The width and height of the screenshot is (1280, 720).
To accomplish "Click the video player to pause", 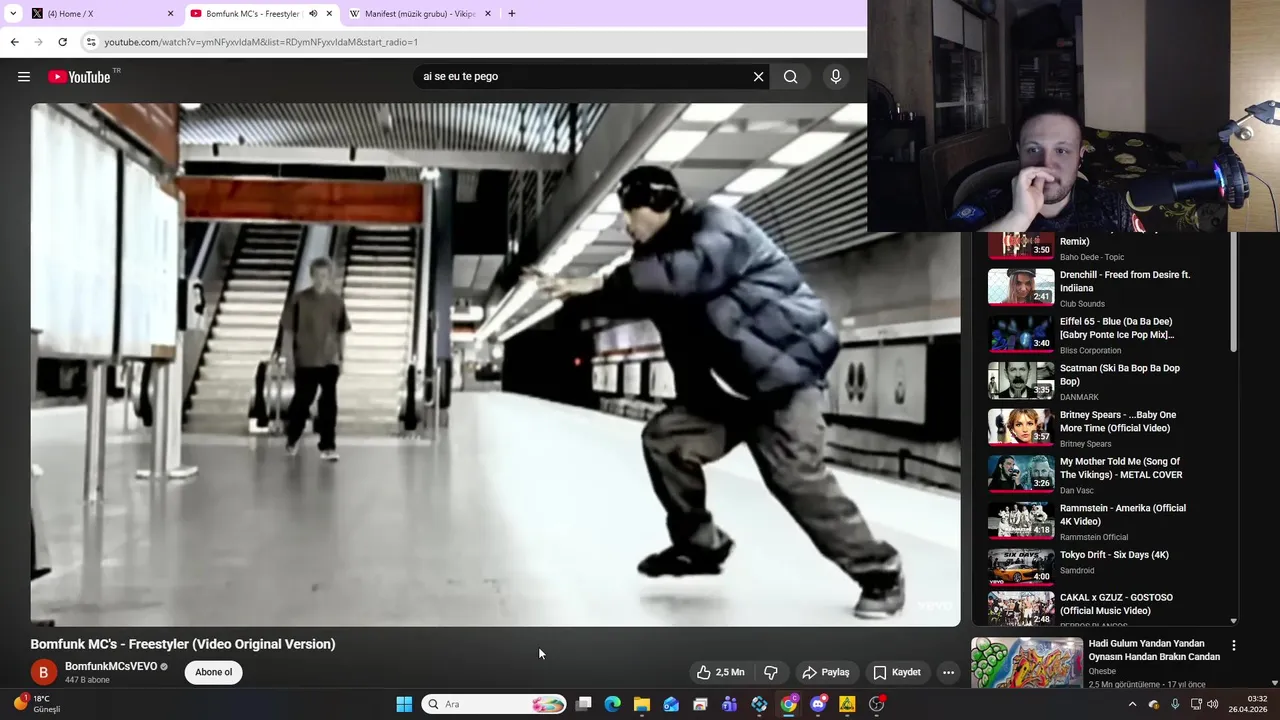I will 495,365.
